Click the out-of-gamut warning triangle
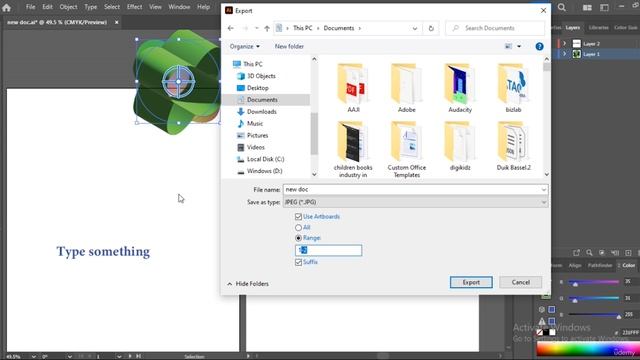Screen dimensions: 640x360 (542, 322)
